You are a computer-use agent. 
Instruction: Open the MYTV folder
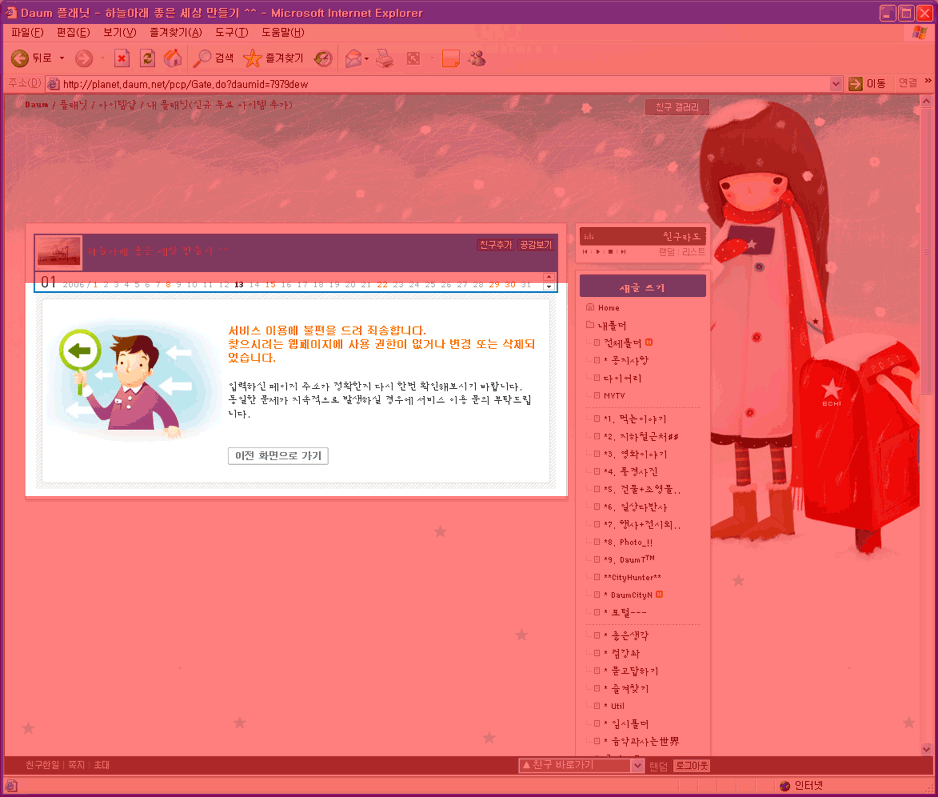[x=614, y=396]
